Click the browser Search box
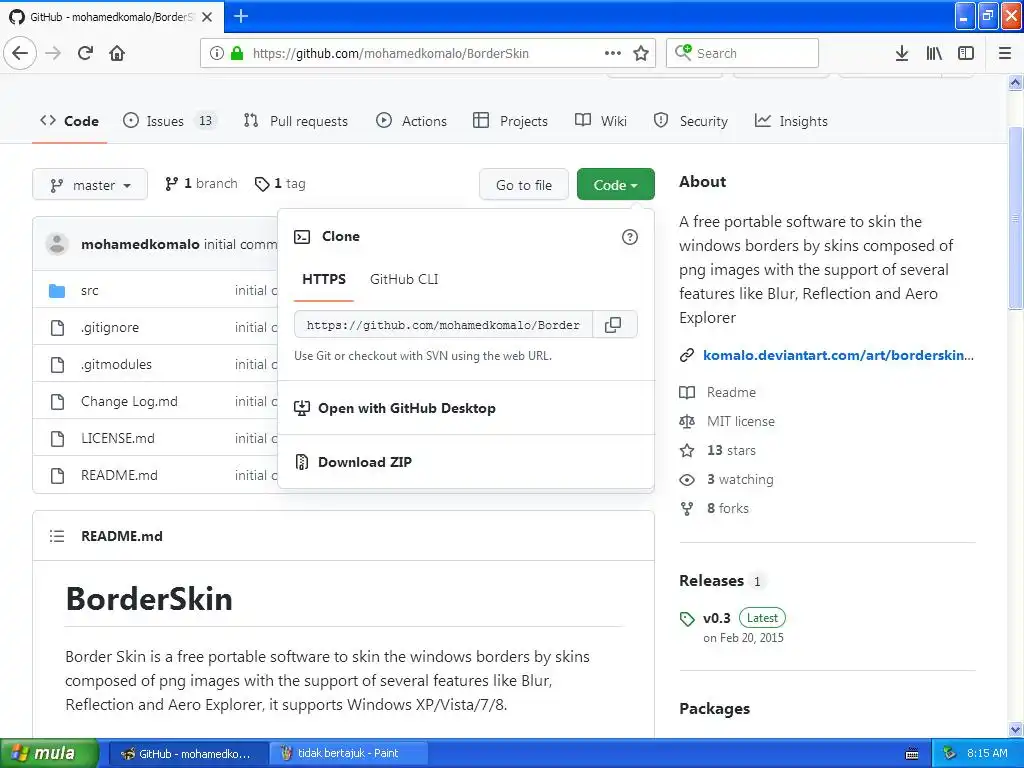The height and width of the screenshot is (768, 1024). pos(742,53)
